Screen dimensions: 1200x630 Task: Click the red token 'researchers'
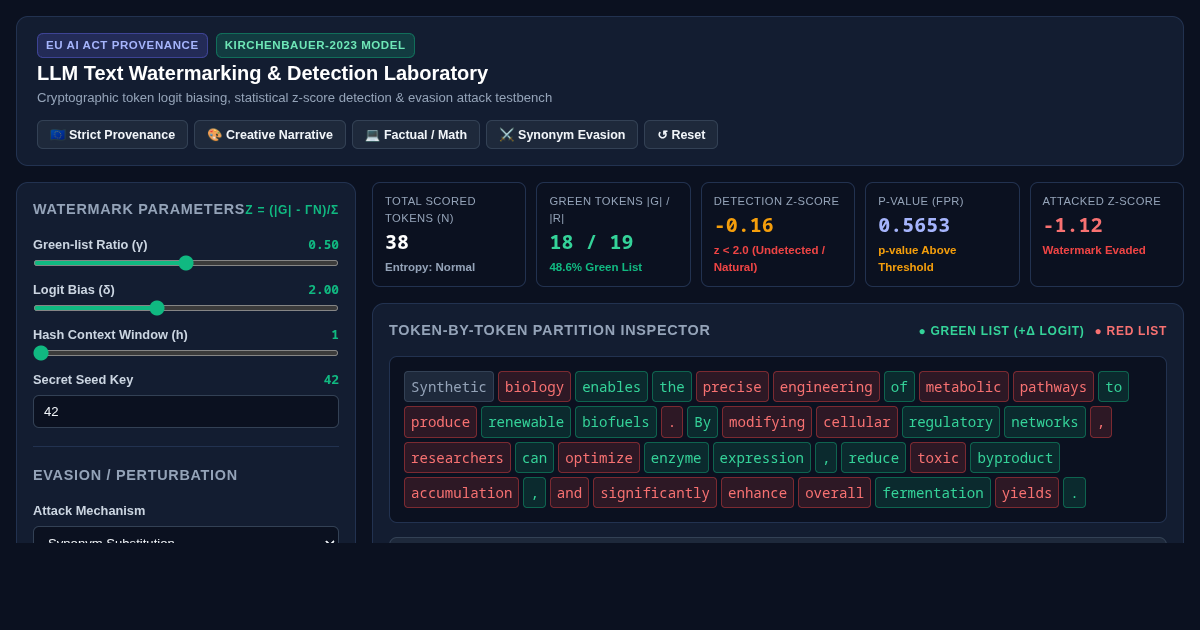457,458
